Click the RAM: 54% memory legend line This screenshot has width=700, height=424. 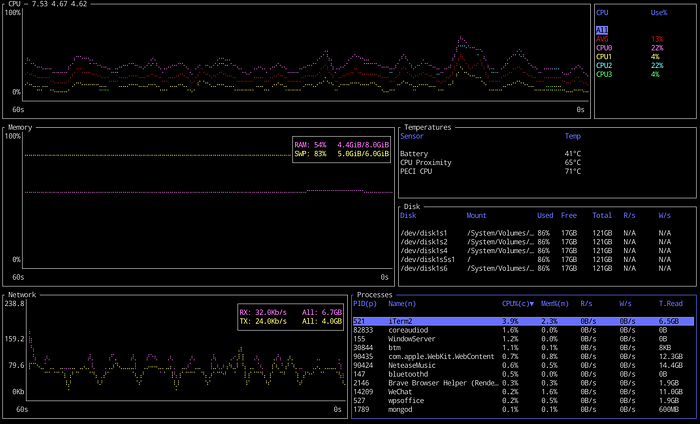tap(342, 145)
